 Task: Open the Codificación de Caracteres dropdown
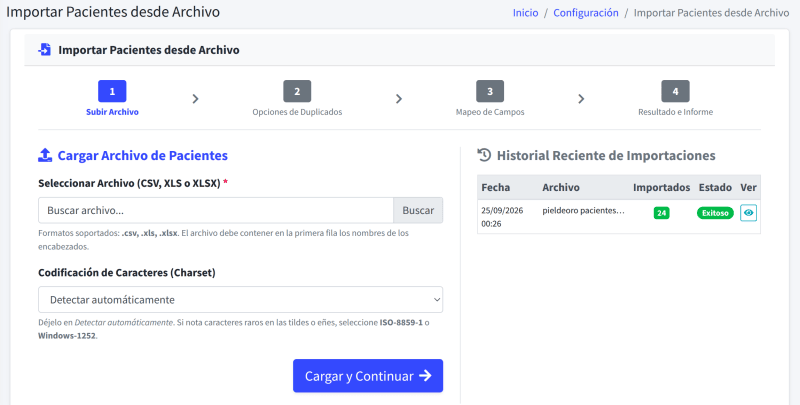click(240, 299)
